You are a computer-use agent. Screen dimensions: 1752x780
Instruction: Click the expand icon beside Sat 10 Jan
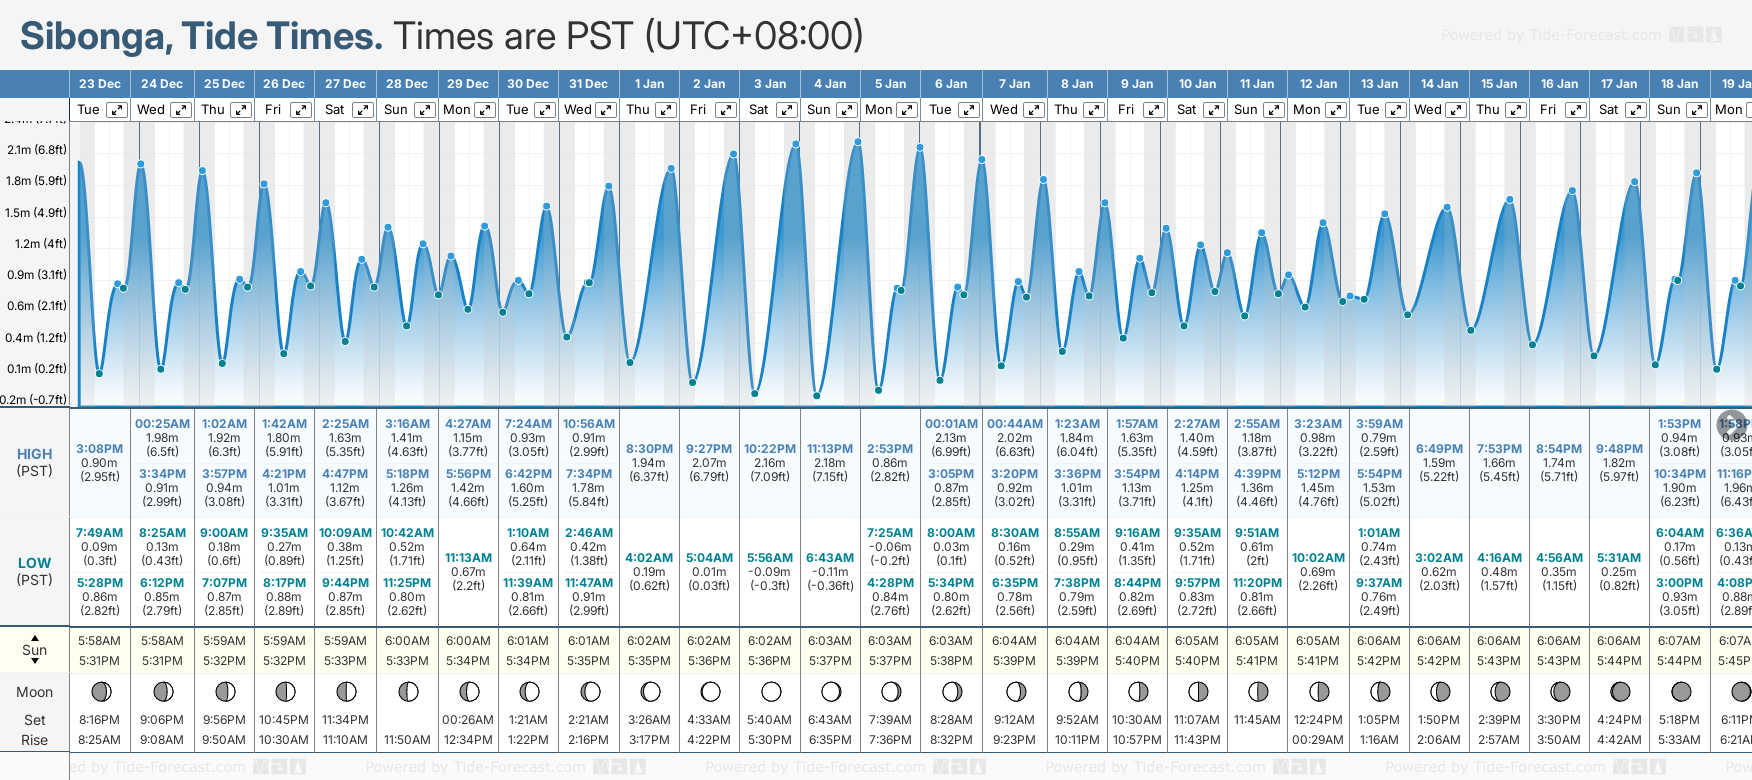(1213, 110)
